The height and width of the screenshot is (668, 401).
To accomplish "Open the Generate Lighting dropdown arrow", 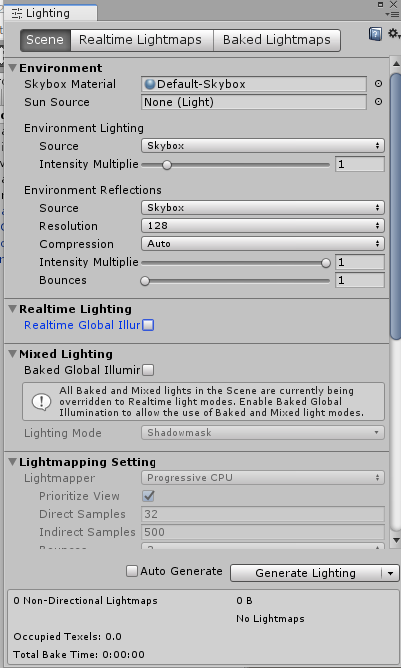I will pyautogui.click(x=390, y=573).
